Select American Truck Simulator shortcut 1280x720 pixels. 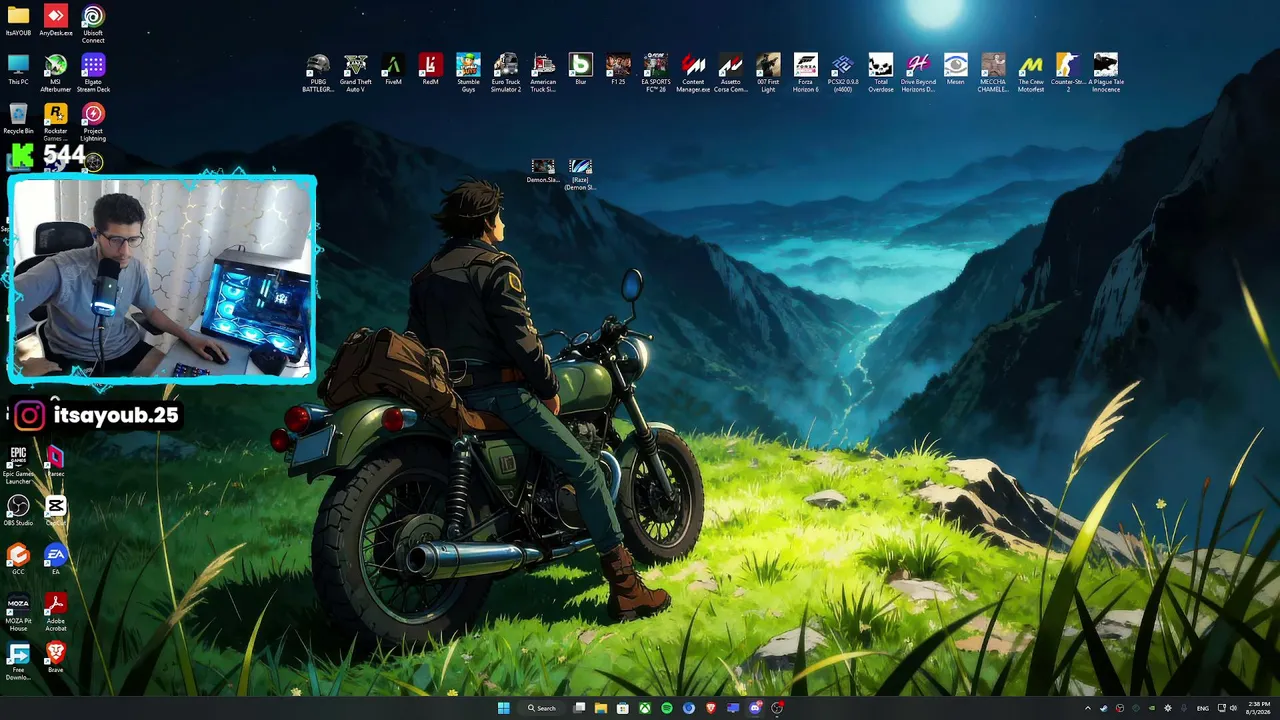click(x=543, y=73)
